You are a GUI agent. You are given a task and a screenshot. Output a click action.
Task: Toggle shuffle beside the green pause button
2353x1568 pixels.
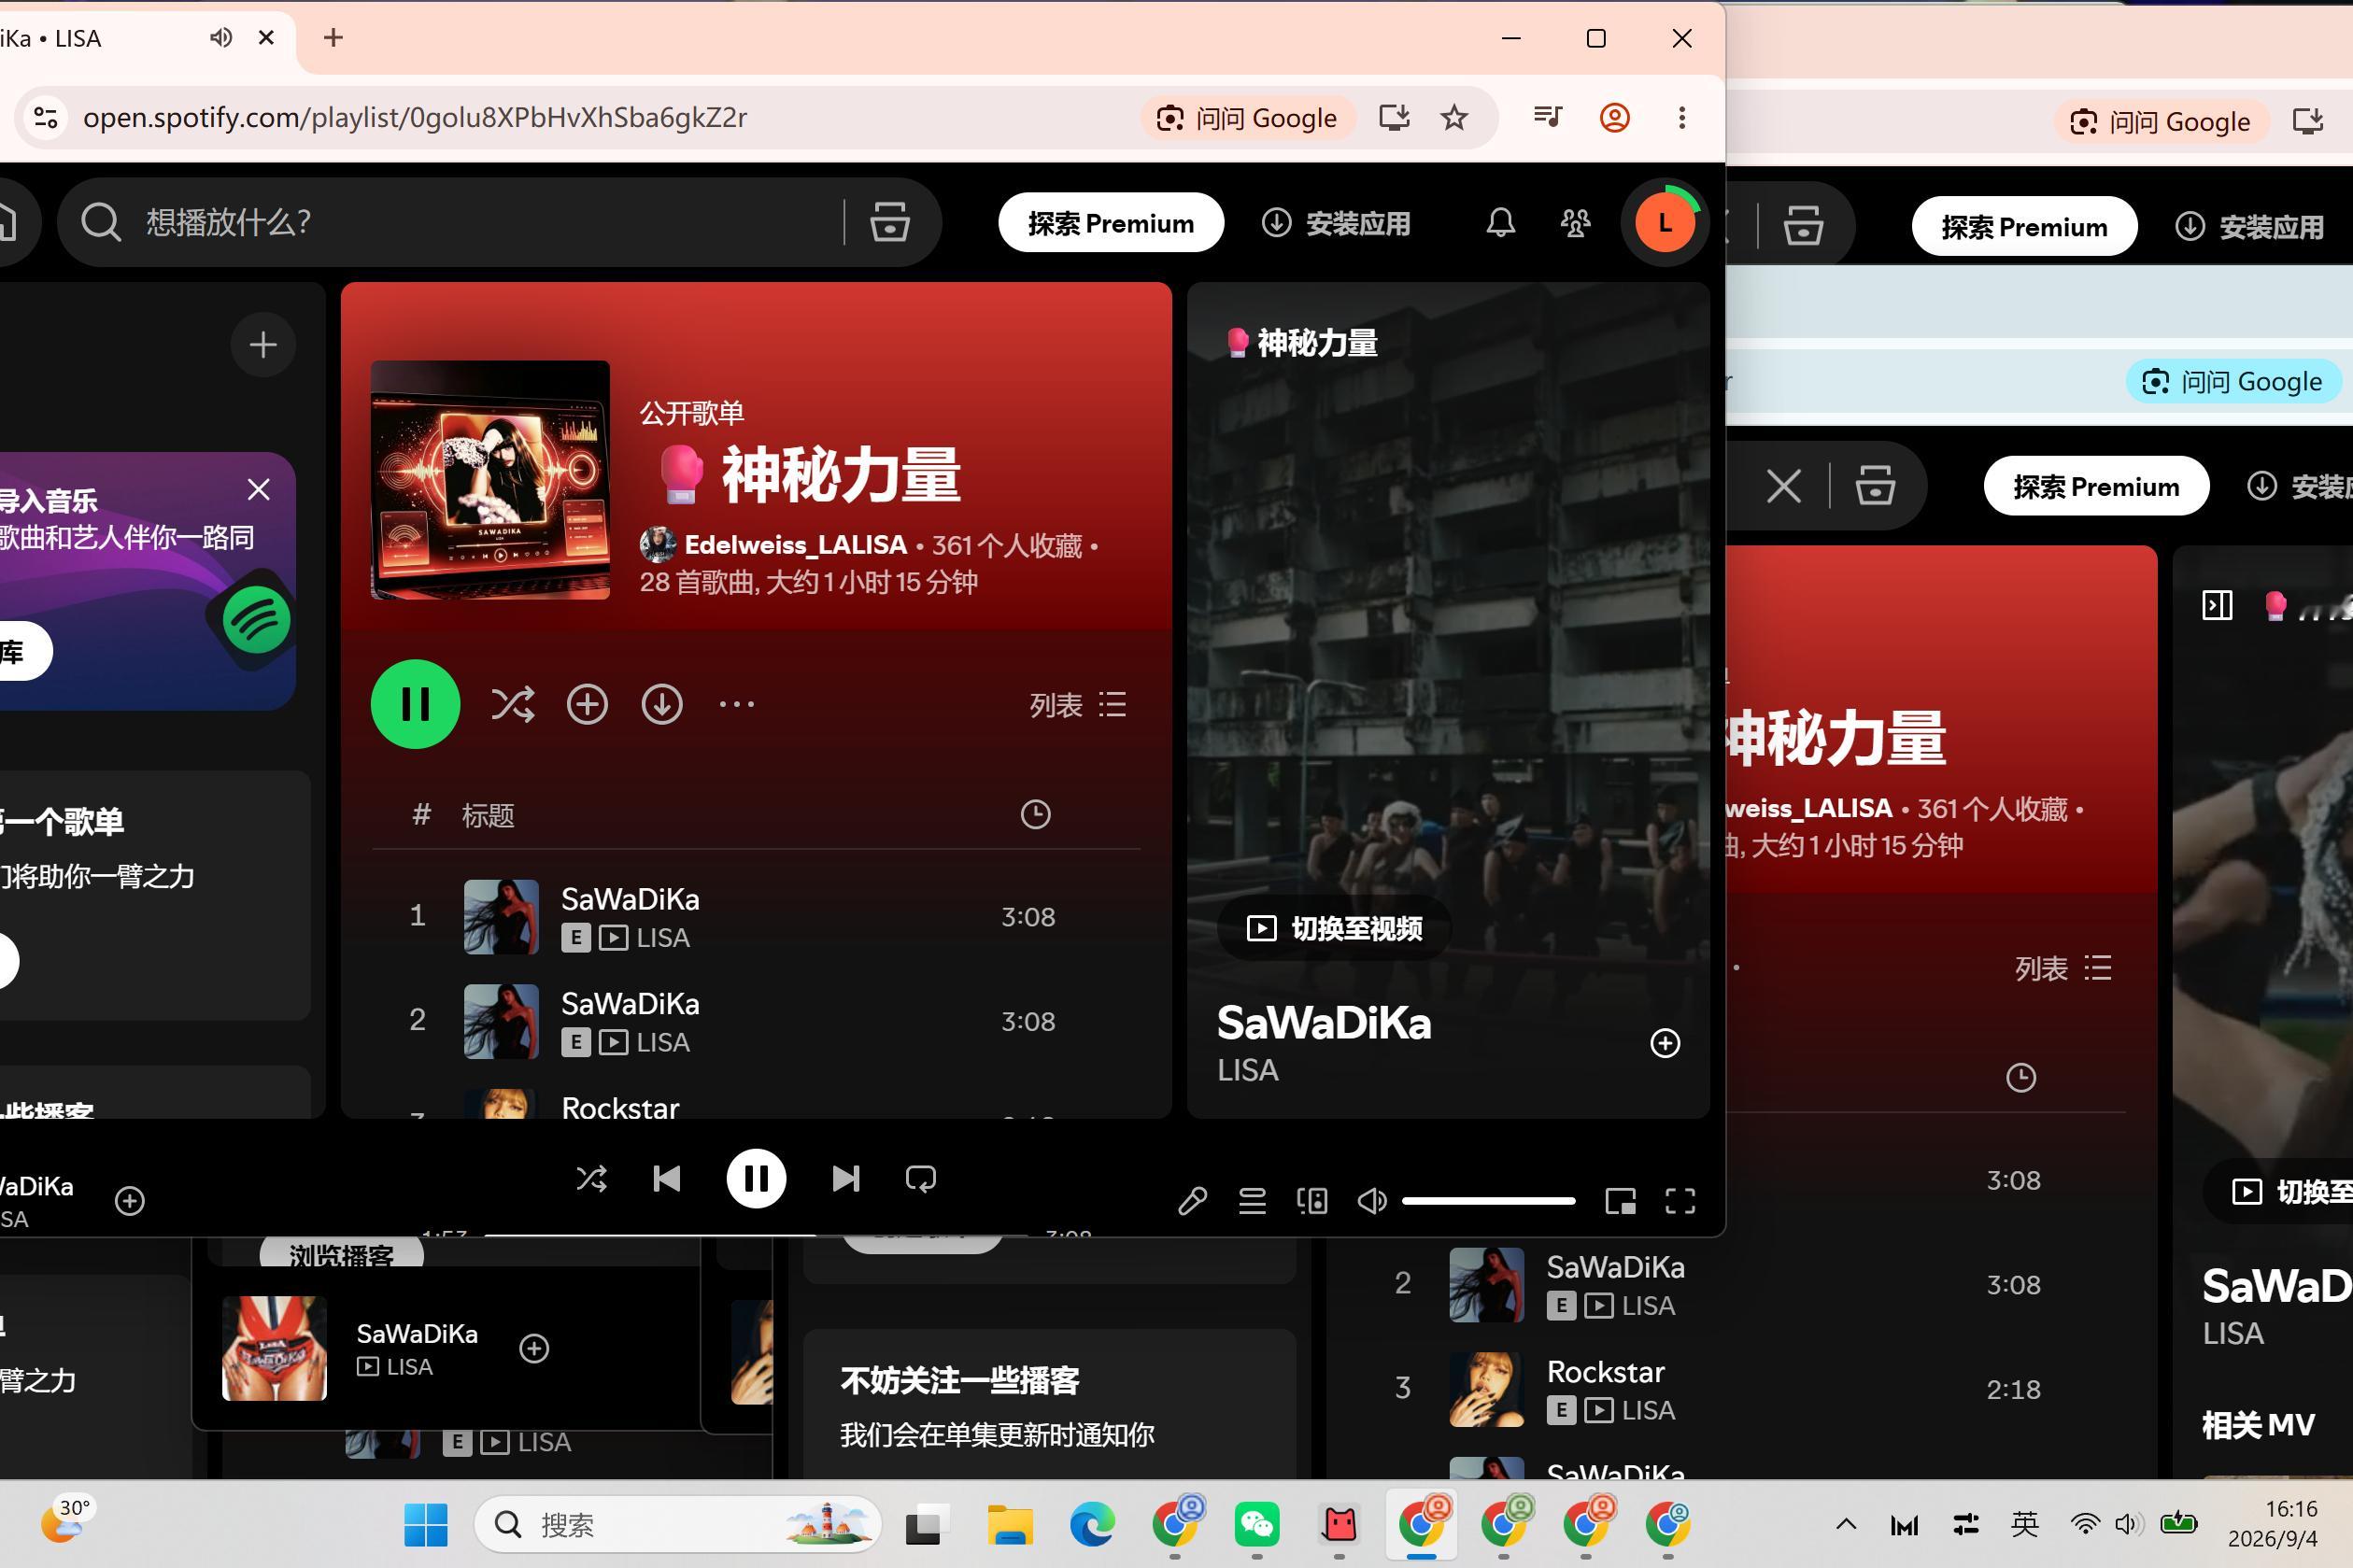pyautogui.click(x=513, y=705)
